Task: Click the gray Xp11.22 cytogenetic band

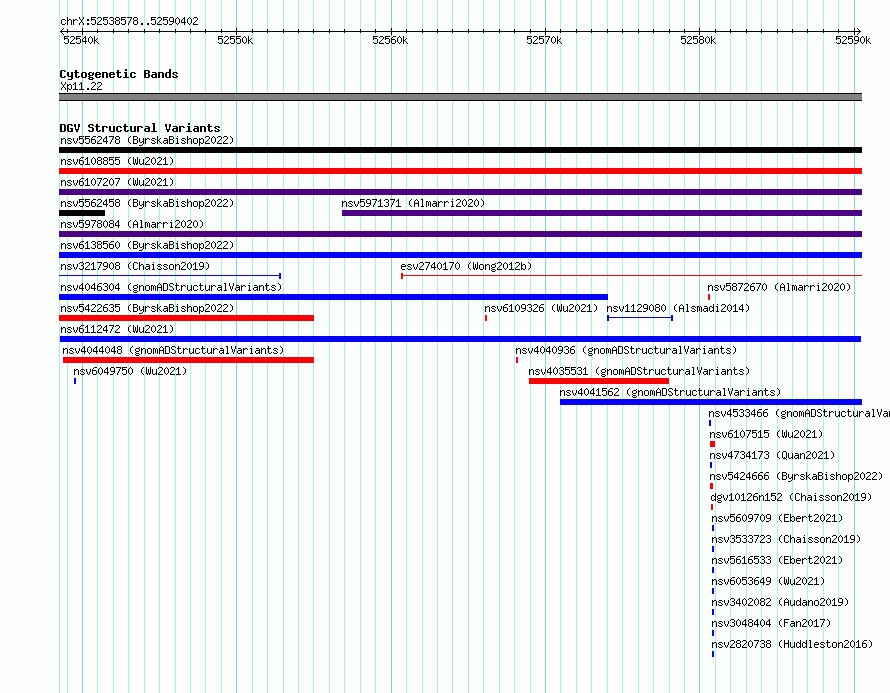Action: tap(460, 97)
